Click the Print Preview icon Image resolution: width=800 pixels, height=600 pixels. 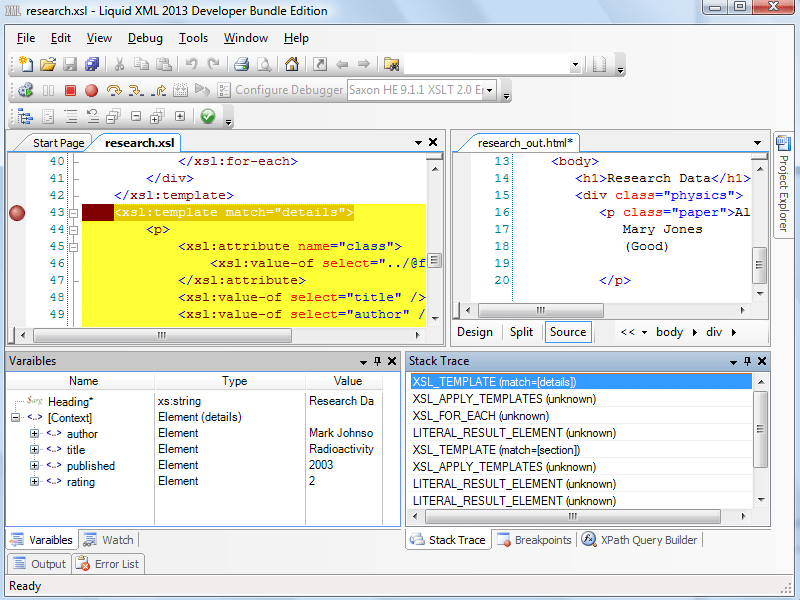[264, 64]
